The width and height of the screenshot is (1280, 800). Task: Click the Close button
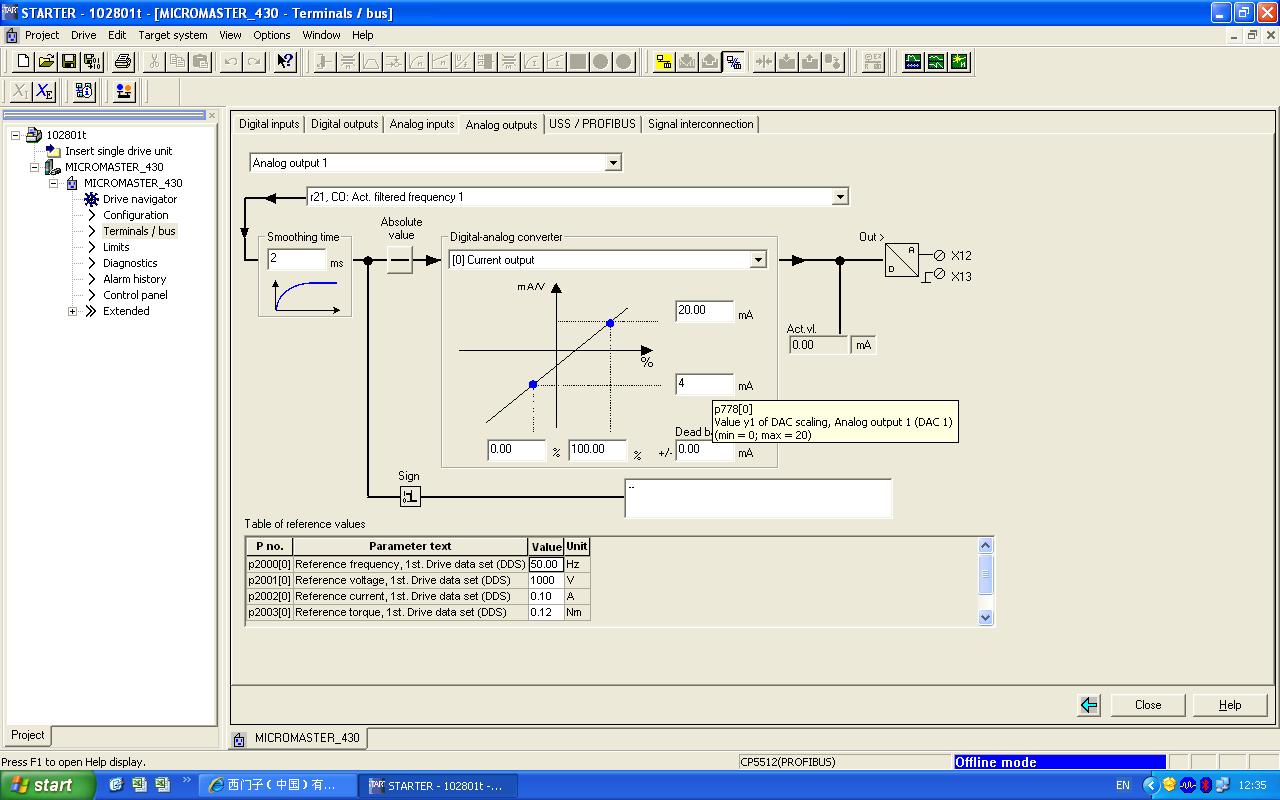point(1148,705)
